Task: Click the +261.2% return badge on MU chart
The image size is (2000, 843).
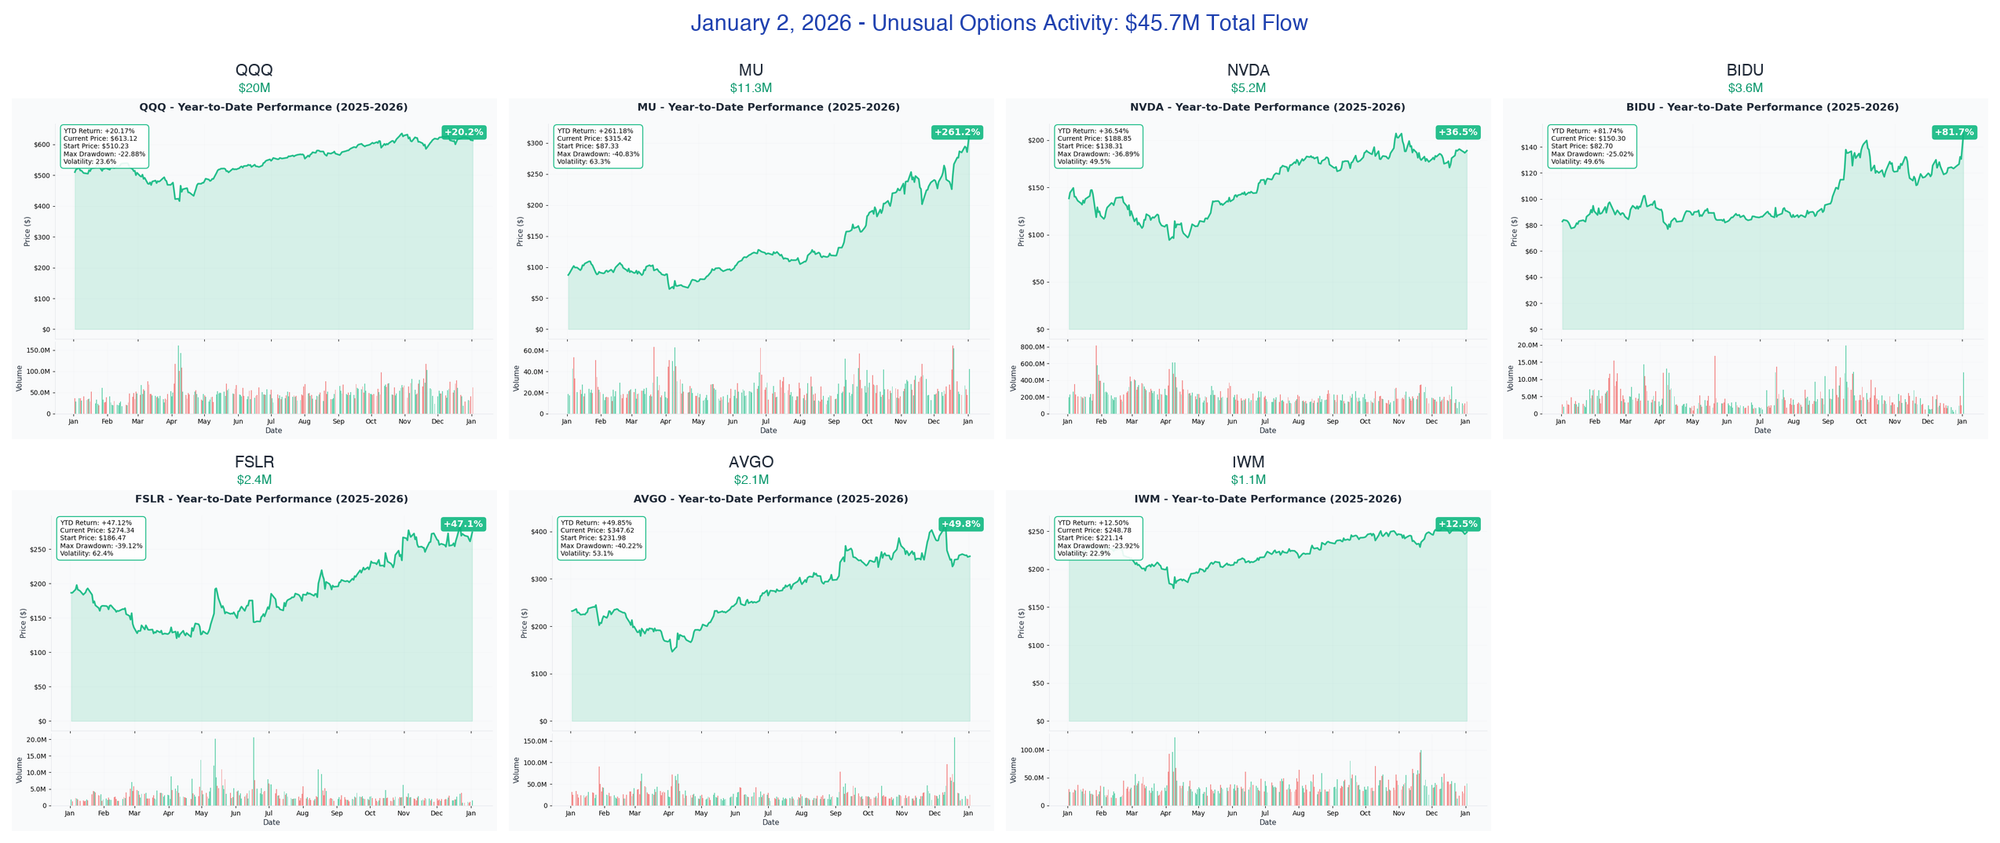Action: [x=957, y=132]
